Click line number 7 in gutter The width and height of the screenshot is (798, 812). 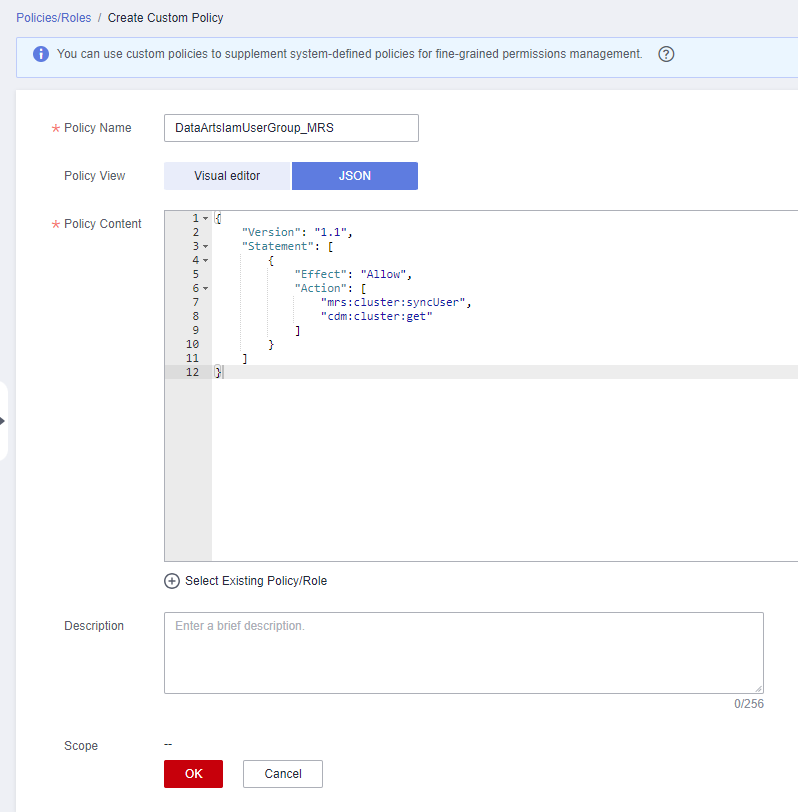tap(196, 302)
